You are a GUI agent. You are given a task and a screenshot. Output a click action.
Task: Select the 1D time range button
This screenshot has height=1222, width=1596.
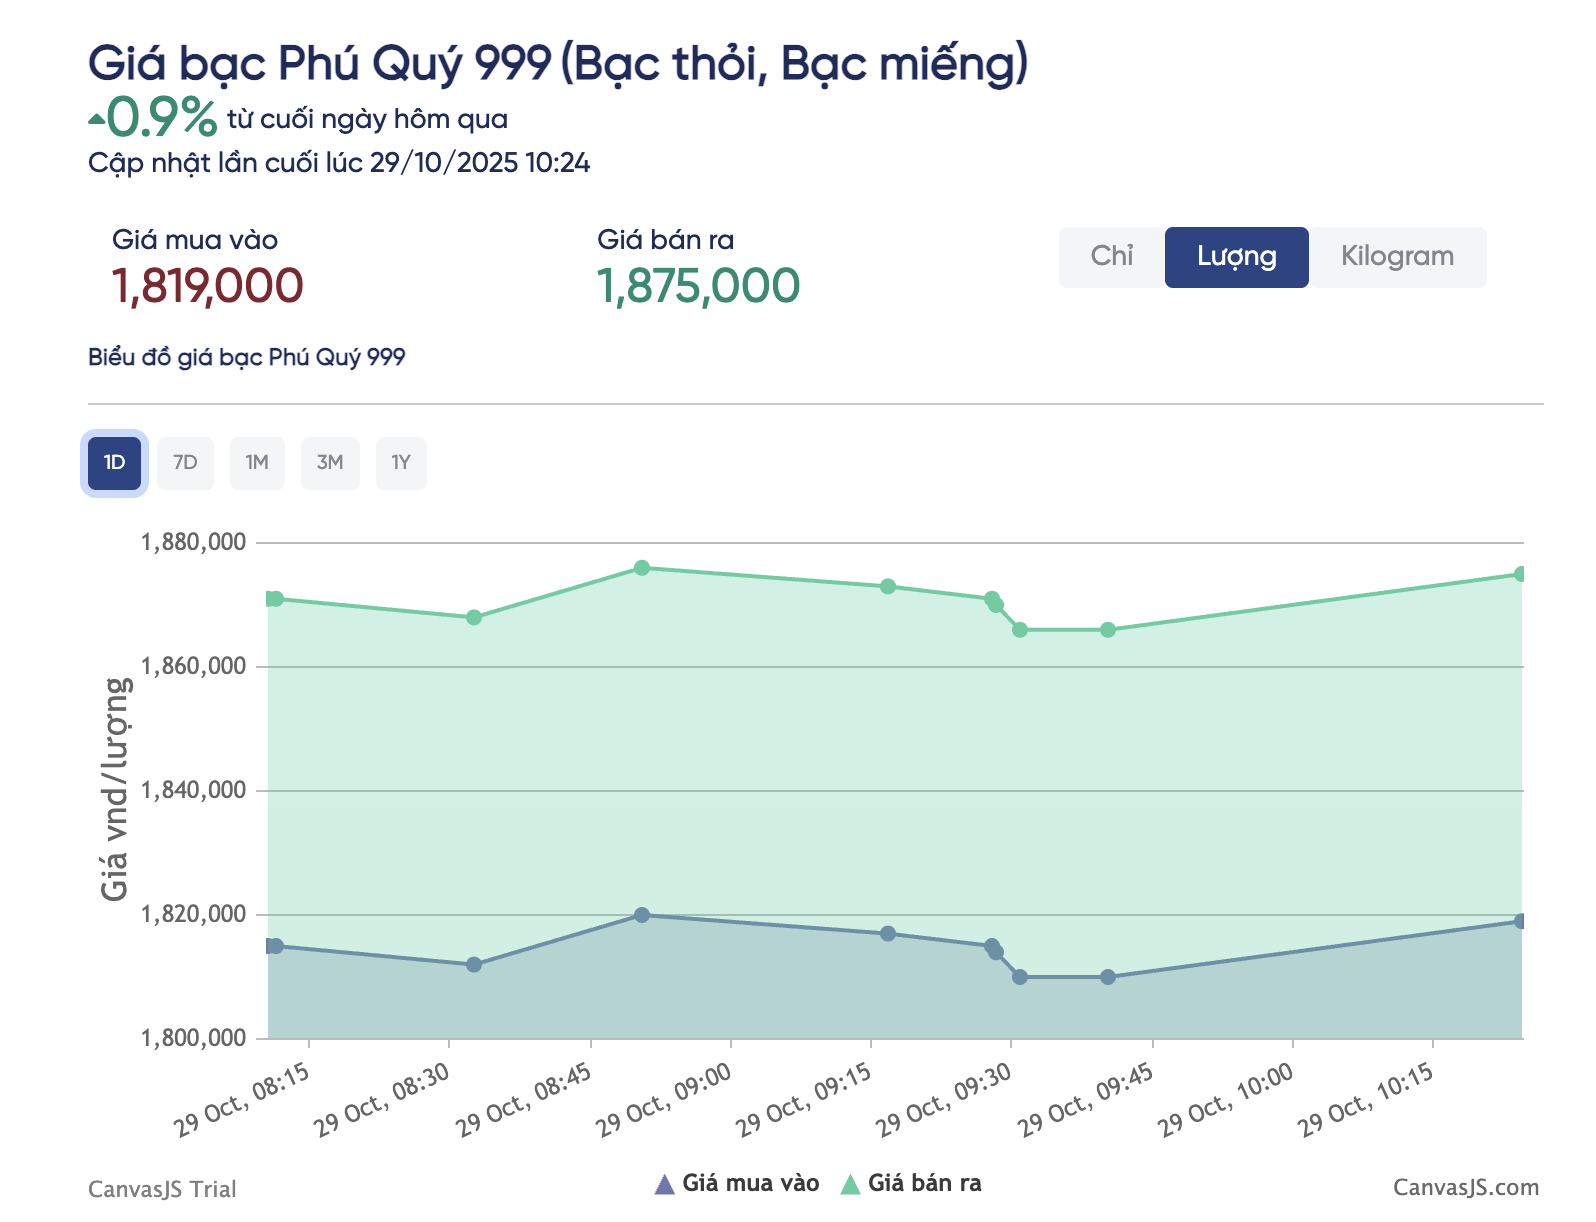click(x=114, y=462)
